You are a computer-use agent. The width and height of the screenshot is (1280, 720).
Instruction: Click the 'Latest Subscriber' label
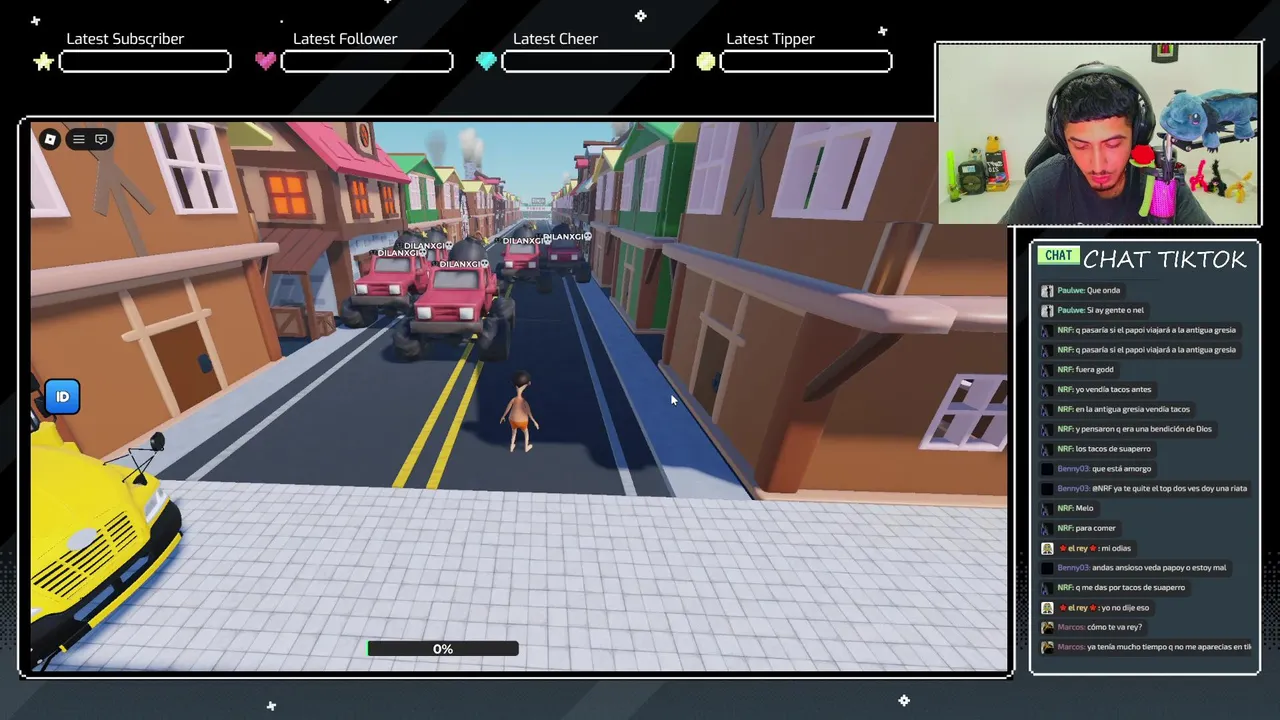tap(125, 39)
